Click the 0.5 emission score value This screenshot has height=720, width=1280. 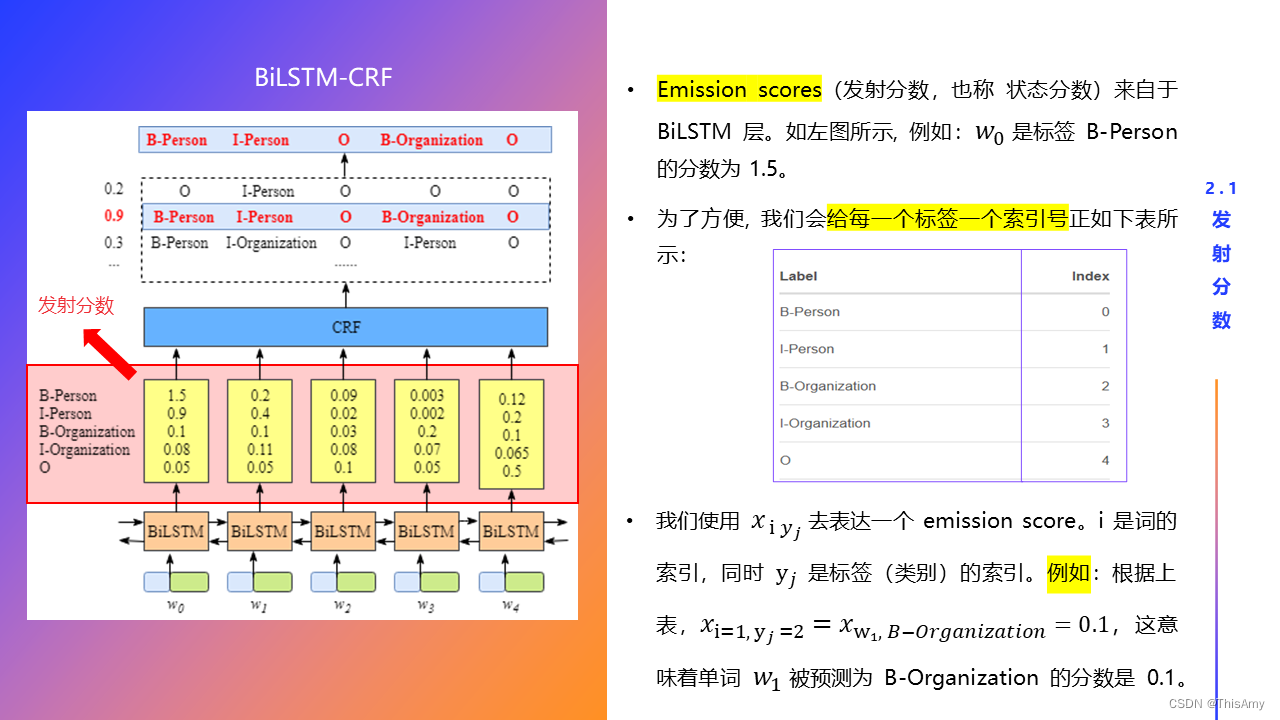point(511,472)
